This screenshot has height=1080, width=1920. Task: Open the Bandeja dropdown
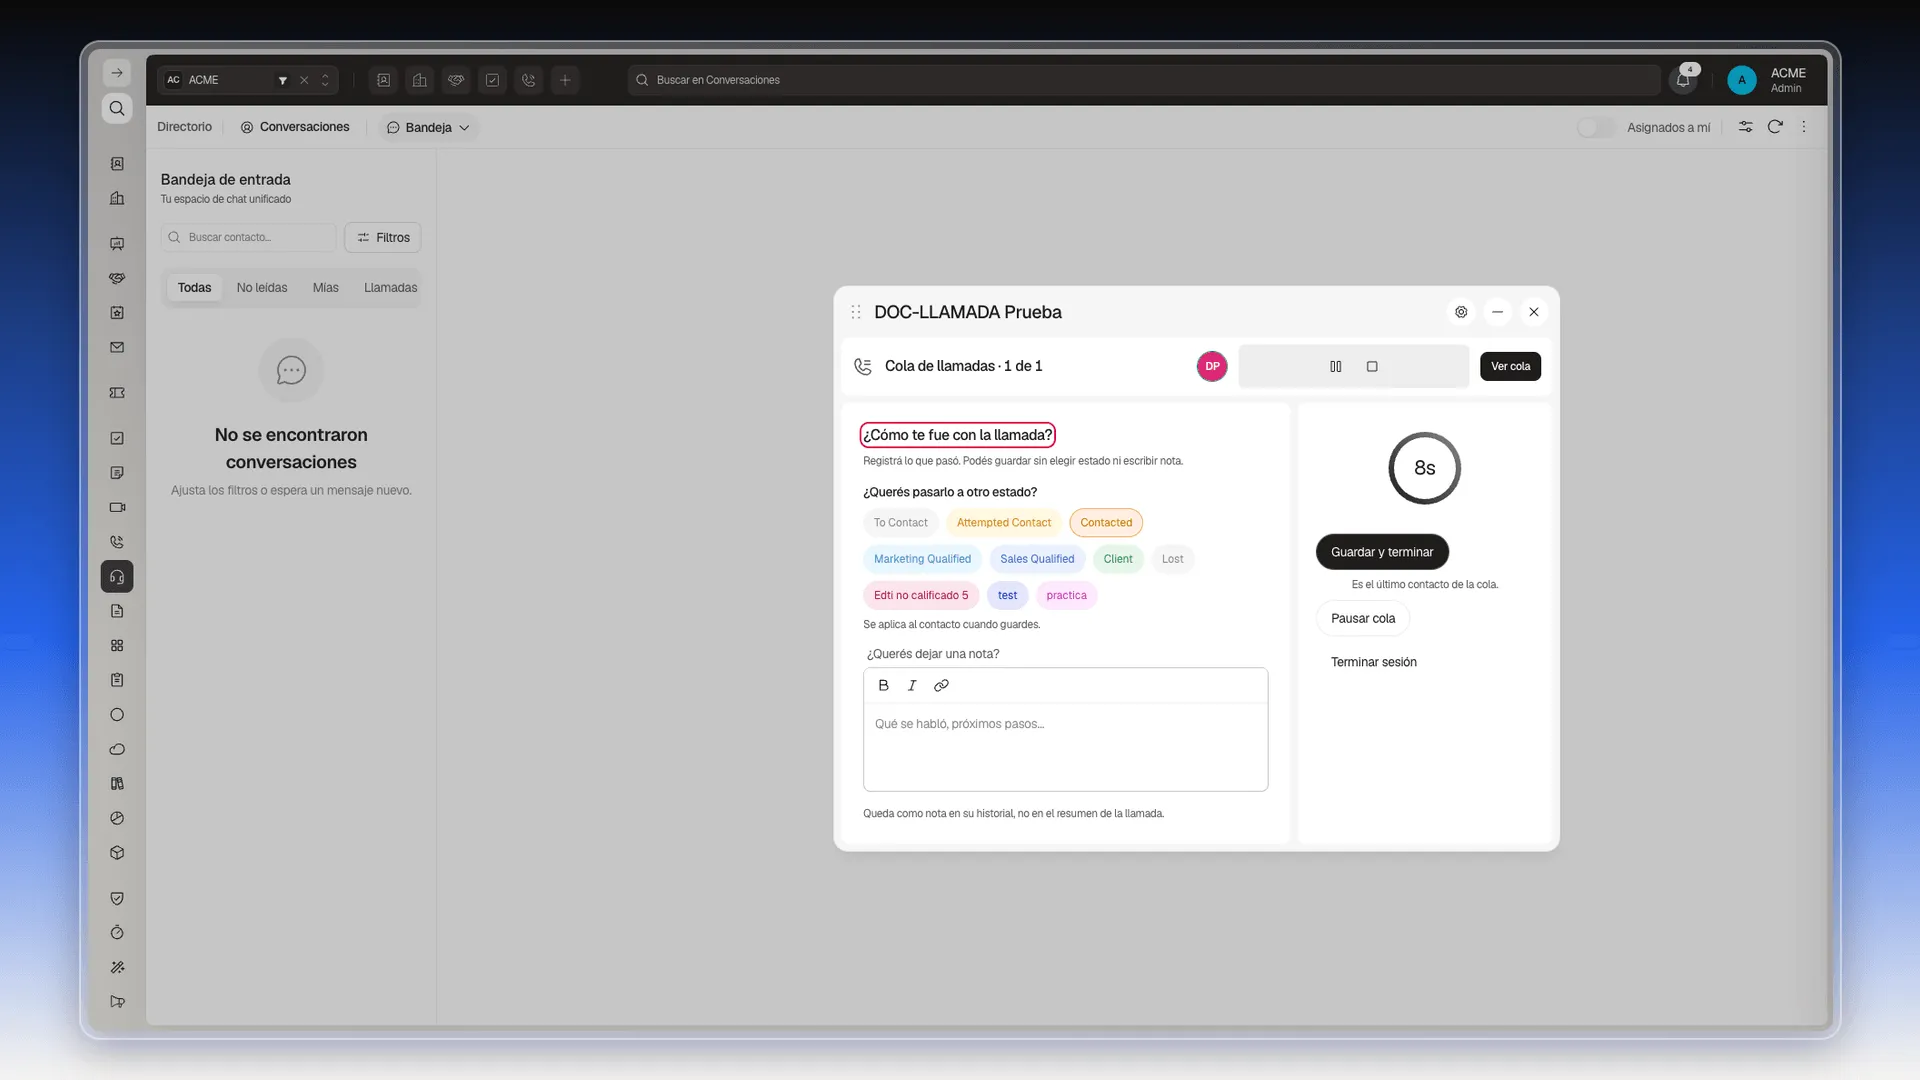[x=428, y=128]
